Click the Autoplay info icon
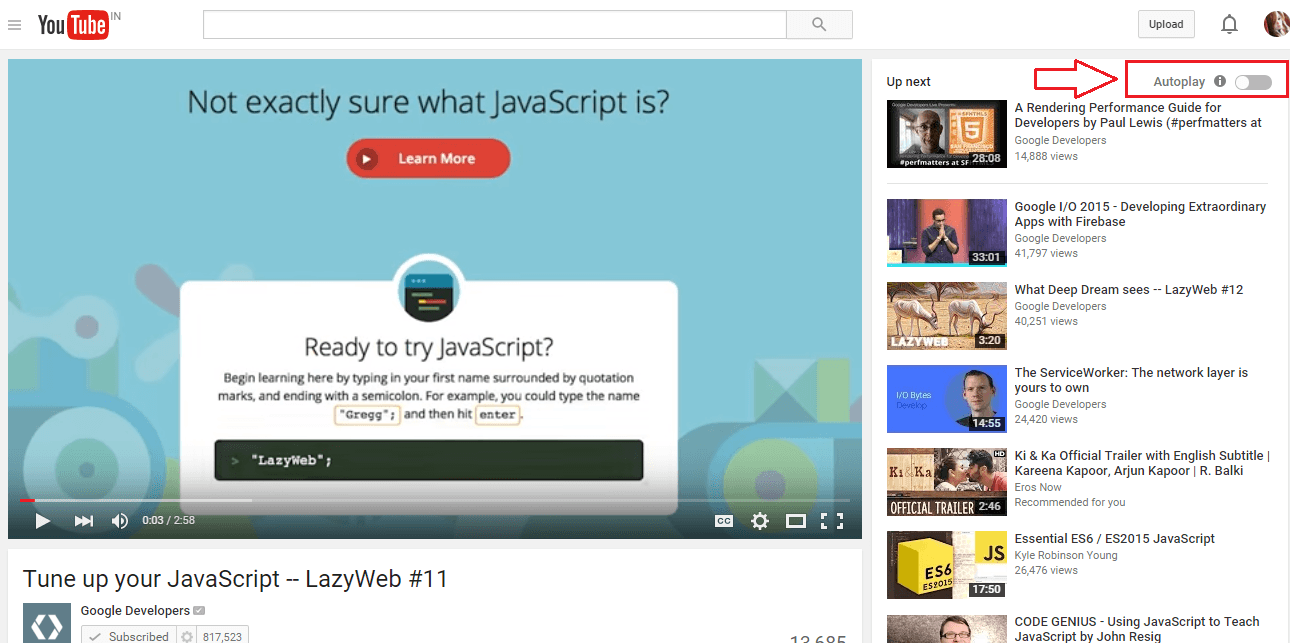This screenshot has width=1290, height=643. click(x=1219, y=81)
